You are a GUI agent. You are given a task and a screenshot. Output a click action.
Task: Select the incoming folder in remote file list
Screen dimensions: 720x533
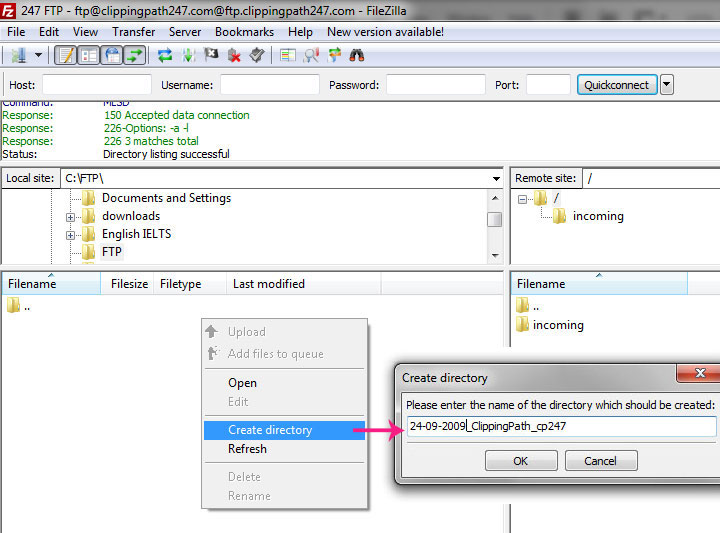pyautogui.click(x=550, y=325)
